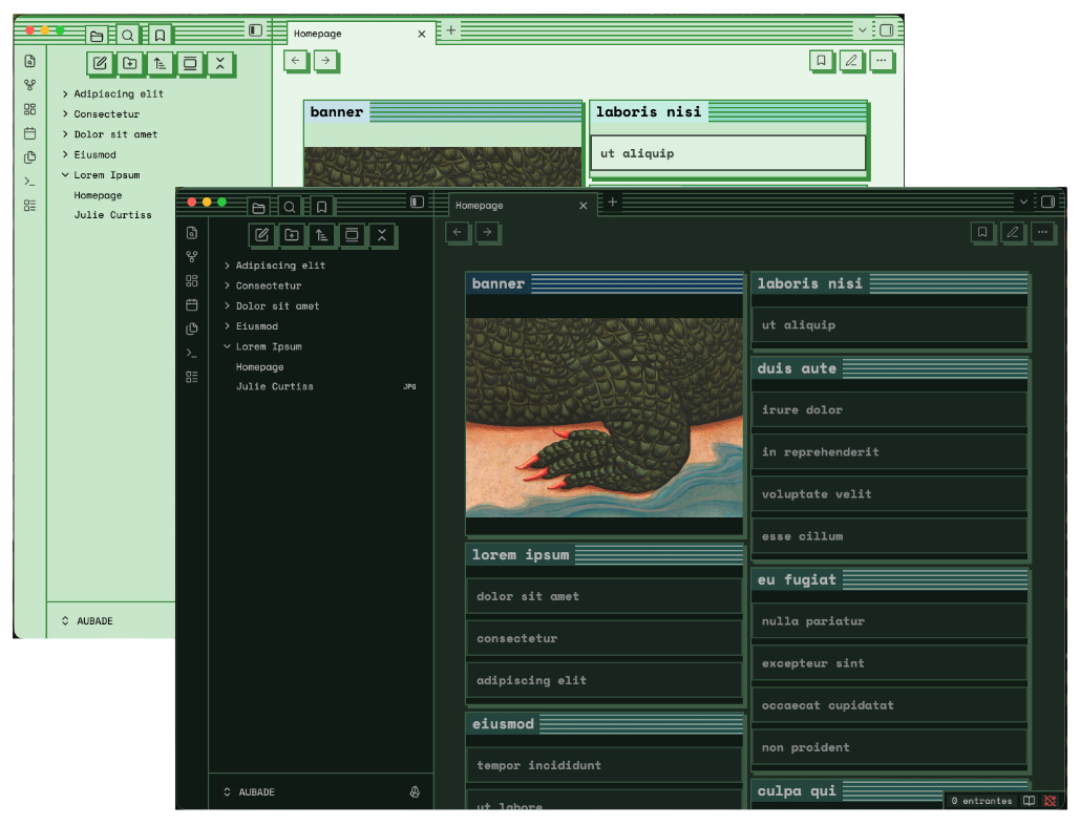
Task: Switch to edit mode in dark window
Action: click(1012, 232)
